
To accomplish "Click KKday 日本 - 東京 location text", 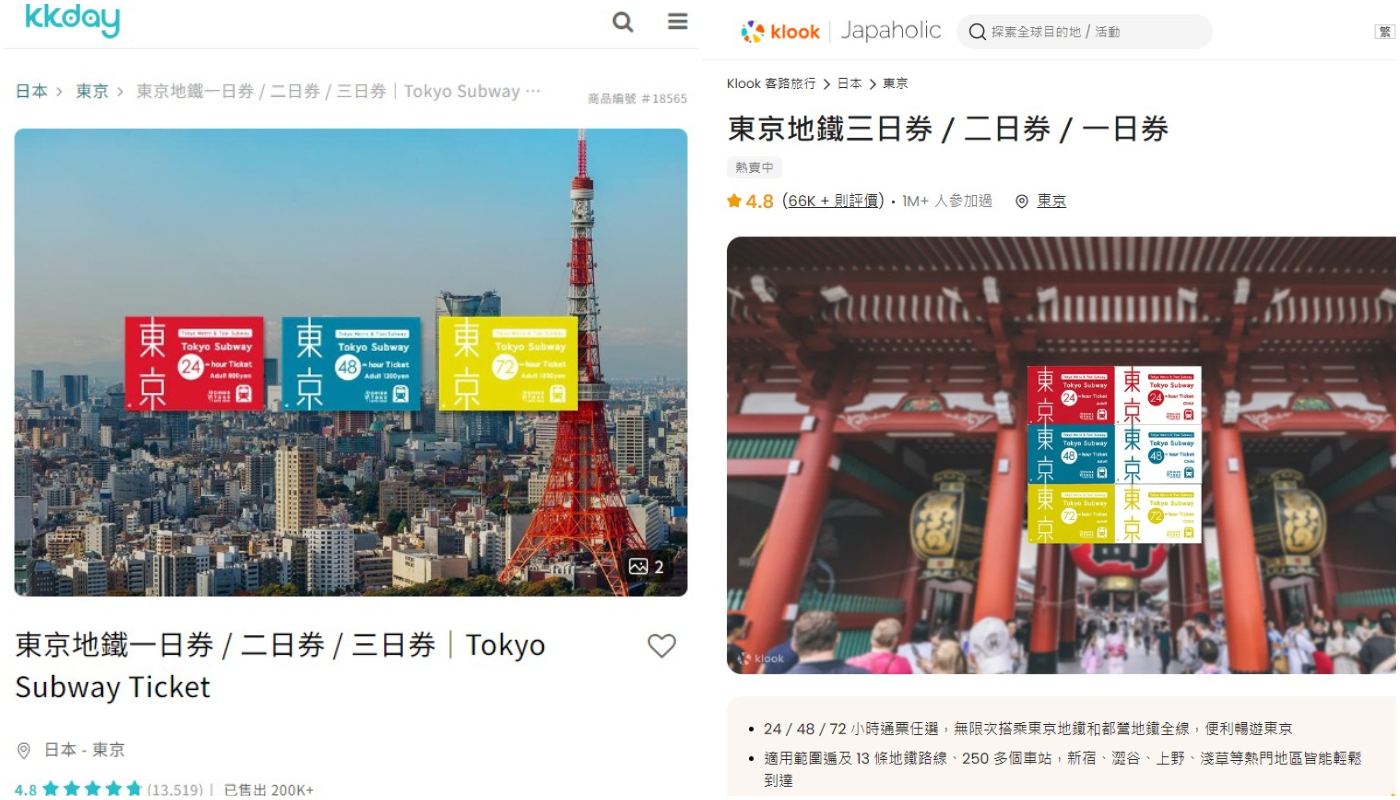I will [x=84, y=750].
